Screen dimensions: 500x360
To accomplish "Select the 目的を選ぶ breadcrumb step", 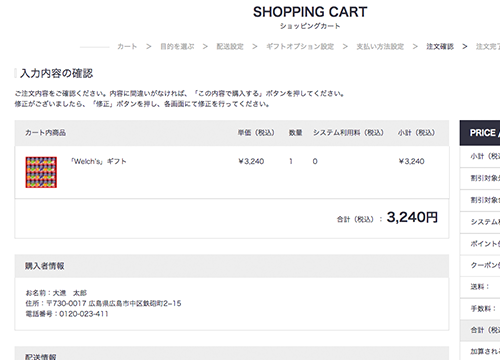I will pos(177,46).
